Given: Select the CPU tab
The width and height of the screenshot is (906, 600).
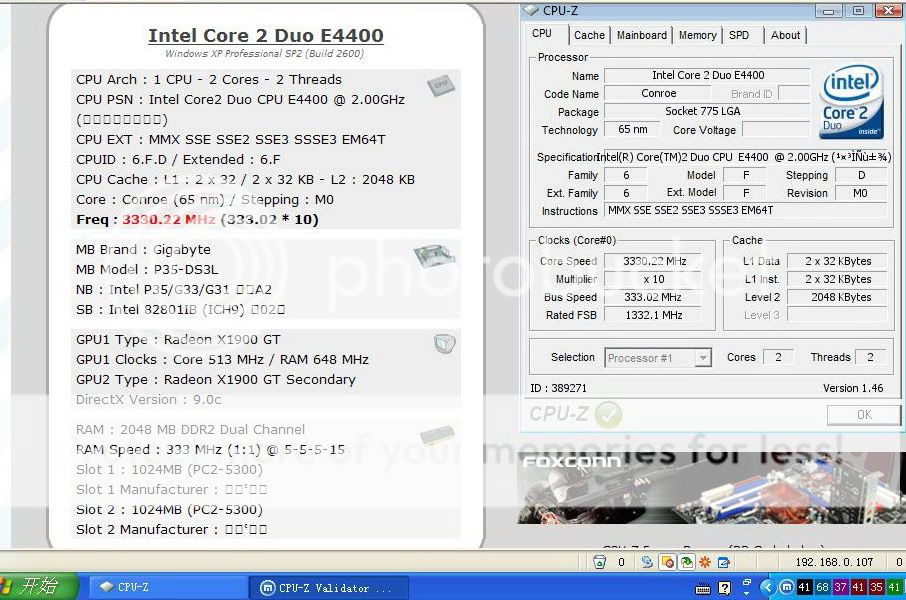Looking at the screenshot, I should point(542,34).
